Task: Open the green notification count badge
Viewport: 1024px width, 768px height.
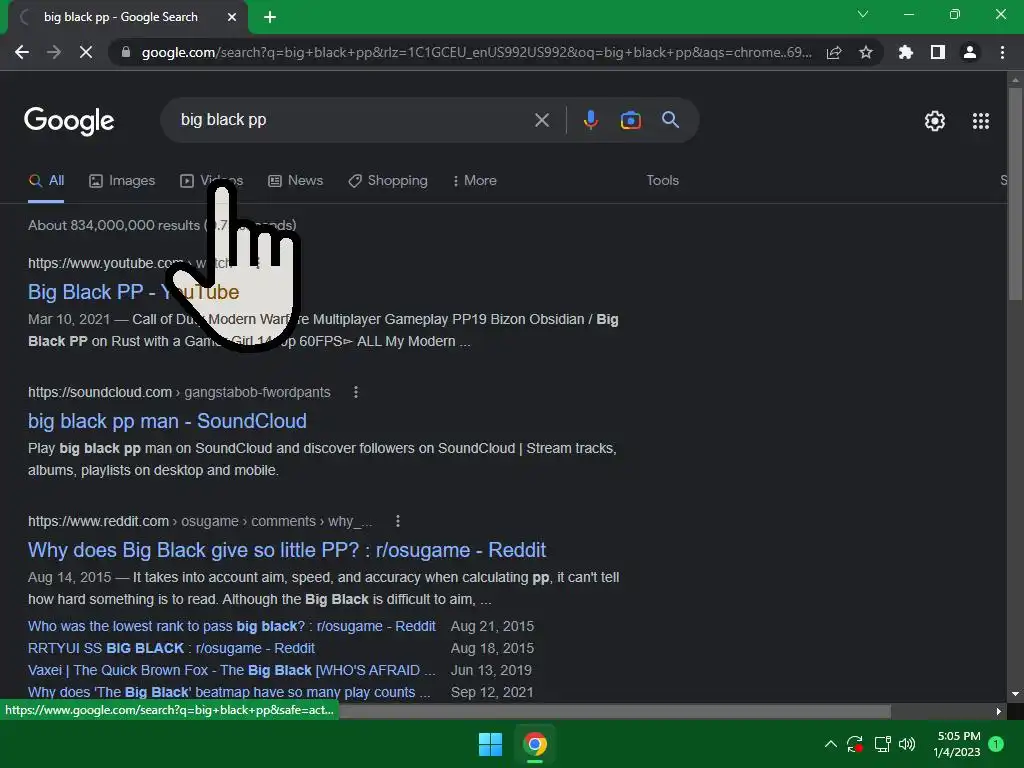Action: click(996, 744)
